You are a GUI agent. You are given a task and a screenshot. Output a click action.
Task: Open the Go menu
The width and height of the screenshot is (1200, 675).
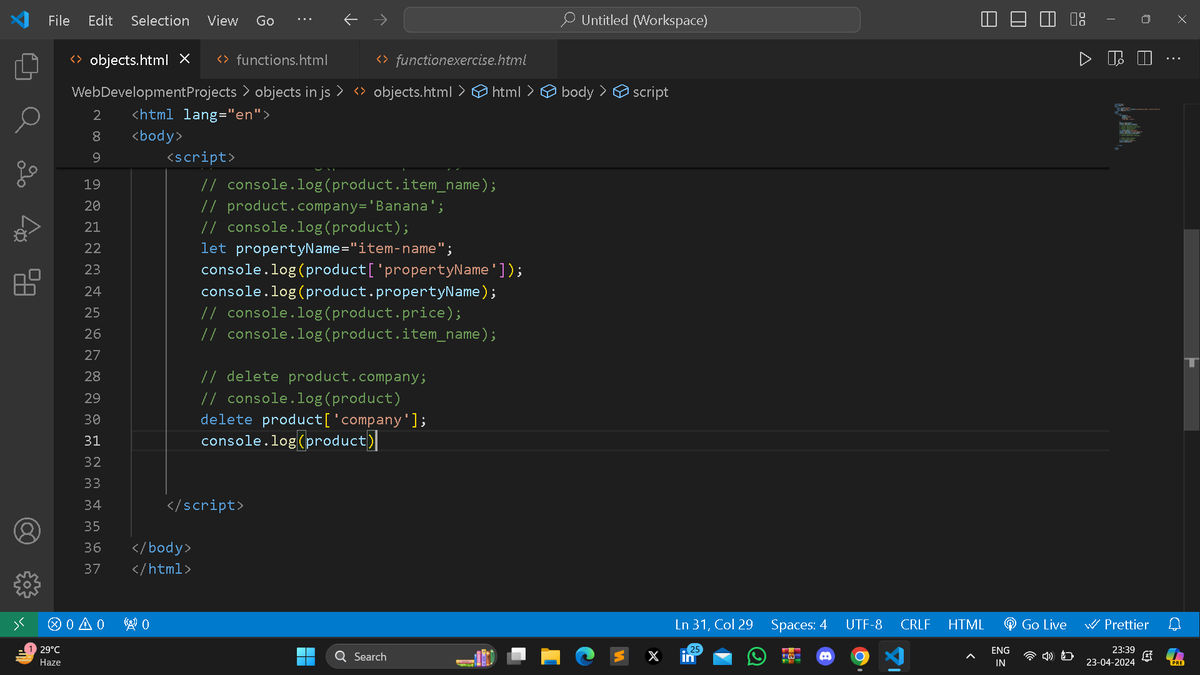[x=265, y=20]
